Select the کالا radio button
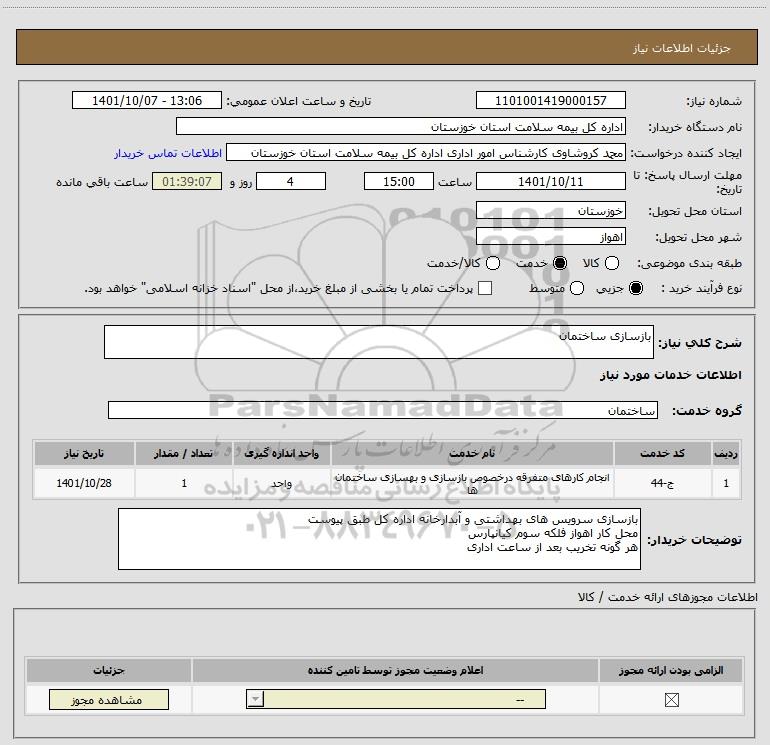 pyautogui.click(x=612, y=263)
